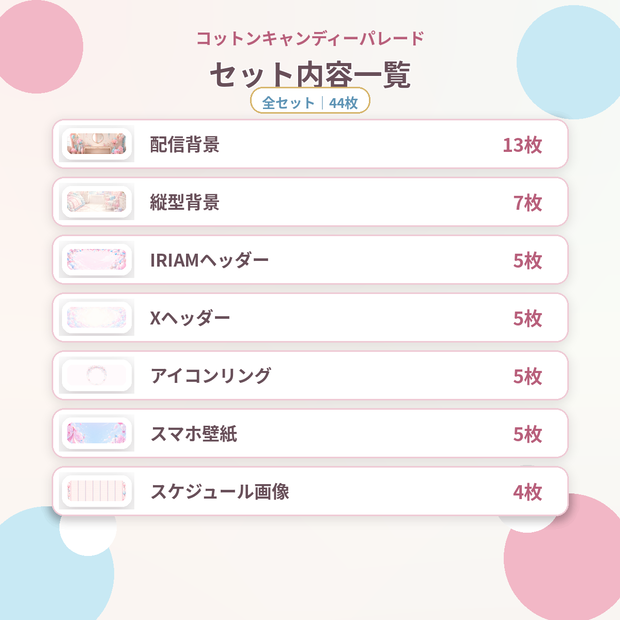Choose the アイコンリング row label
The height and width of the screenshot is (620, 620).
click(211, 376)
